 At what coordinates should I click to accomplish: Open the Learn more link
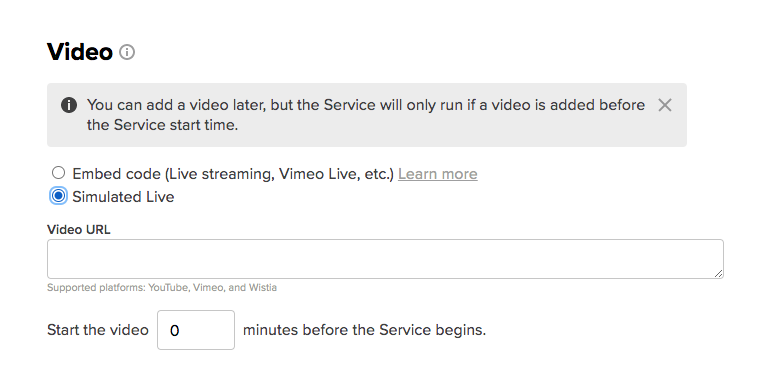coord(438,174)
